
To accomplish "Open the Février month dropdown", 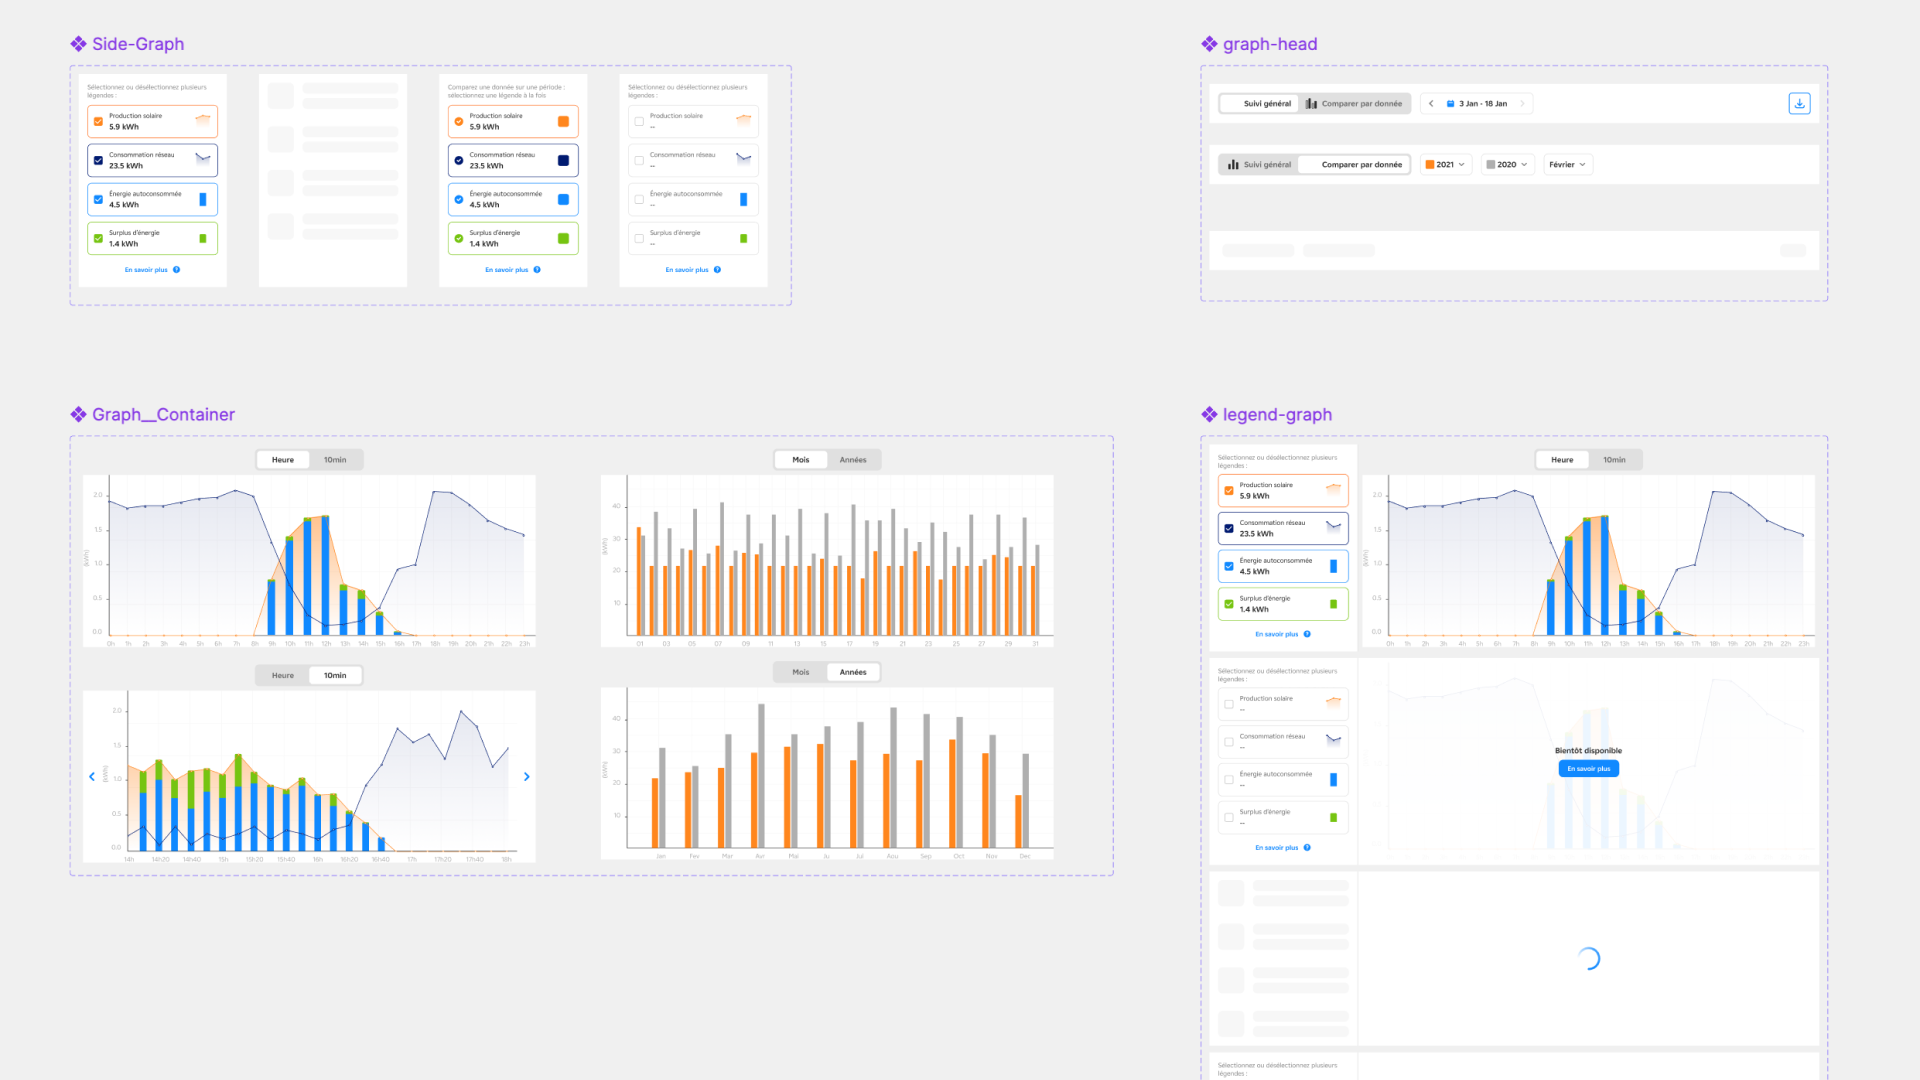I will point(1567,165).
